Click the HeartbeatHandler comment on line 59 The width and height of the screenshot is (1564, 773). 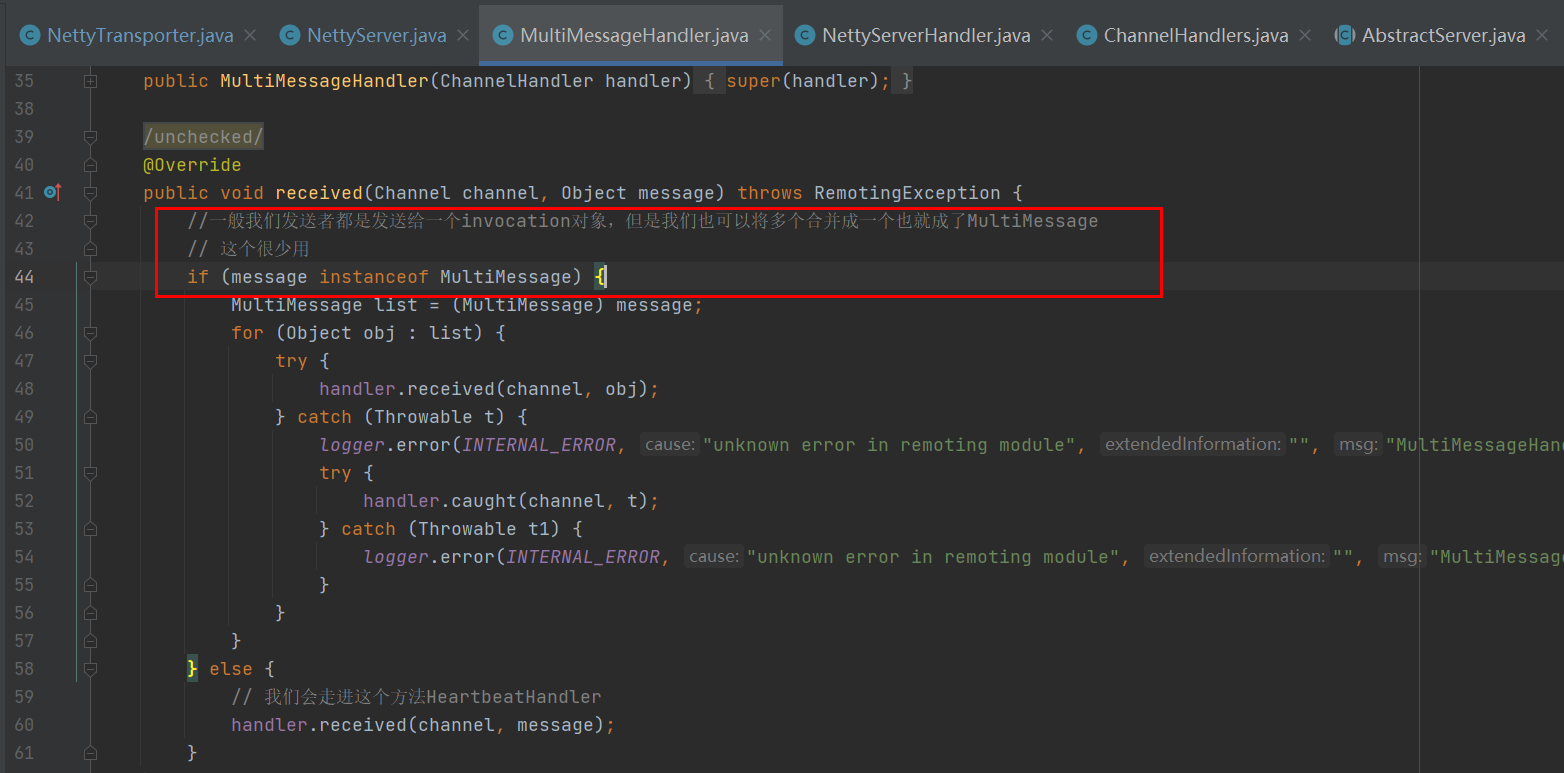[x=416, y=697]
